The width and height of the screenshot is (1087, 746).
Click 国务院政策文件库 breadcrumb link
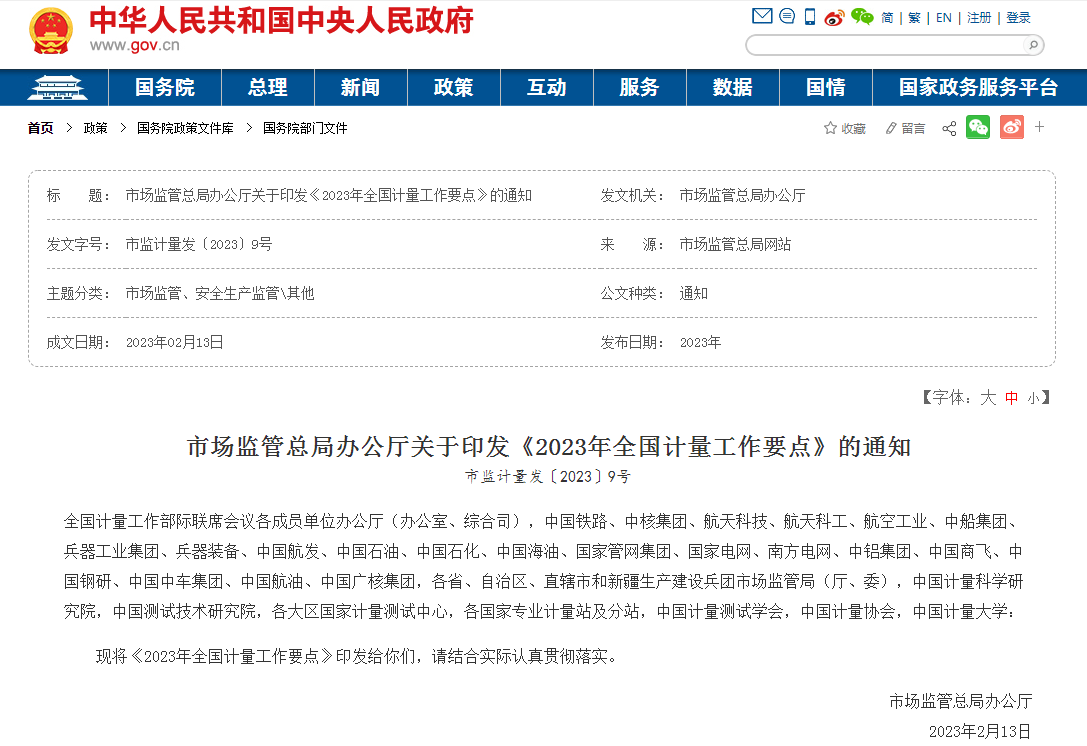[x=185, y=128]
